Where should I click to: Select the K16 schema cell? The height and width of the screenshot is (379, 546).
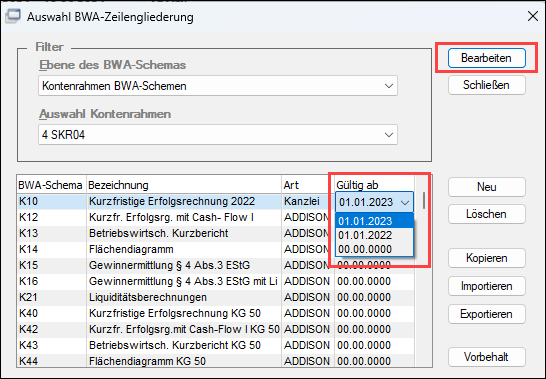(x=52, y=281)
